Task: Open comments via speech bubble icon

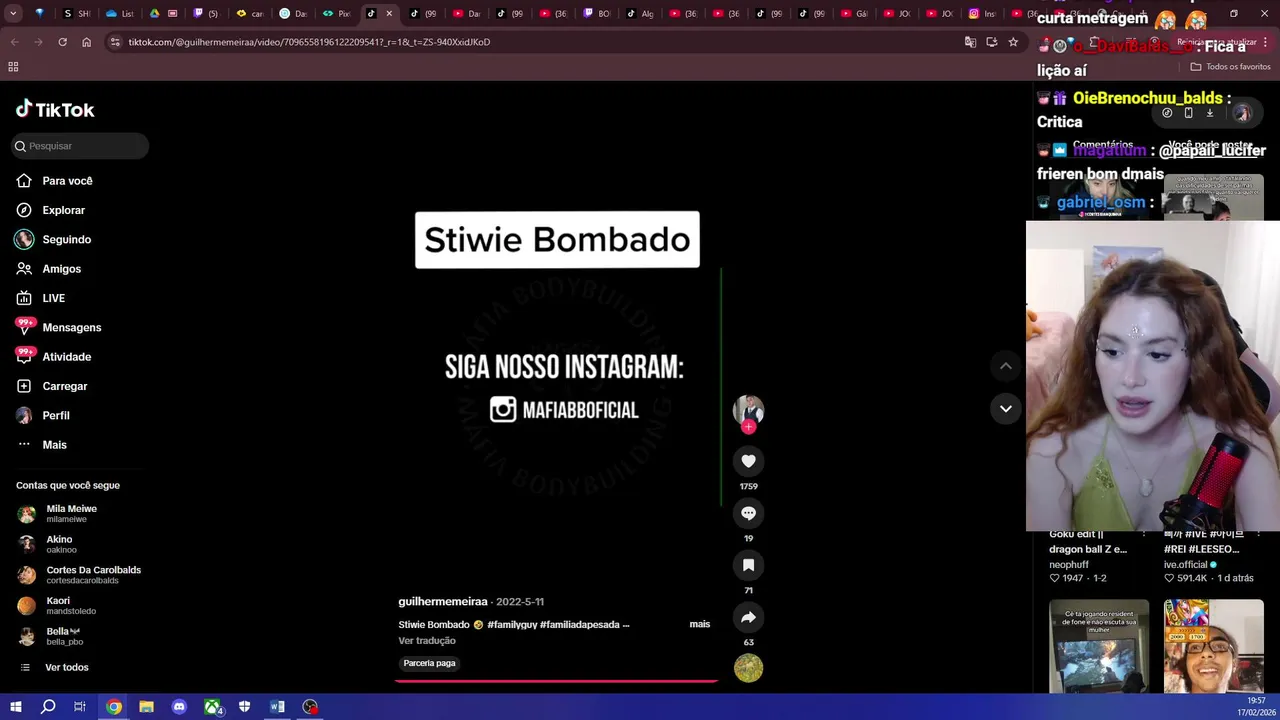Action: tap(748, 513)
